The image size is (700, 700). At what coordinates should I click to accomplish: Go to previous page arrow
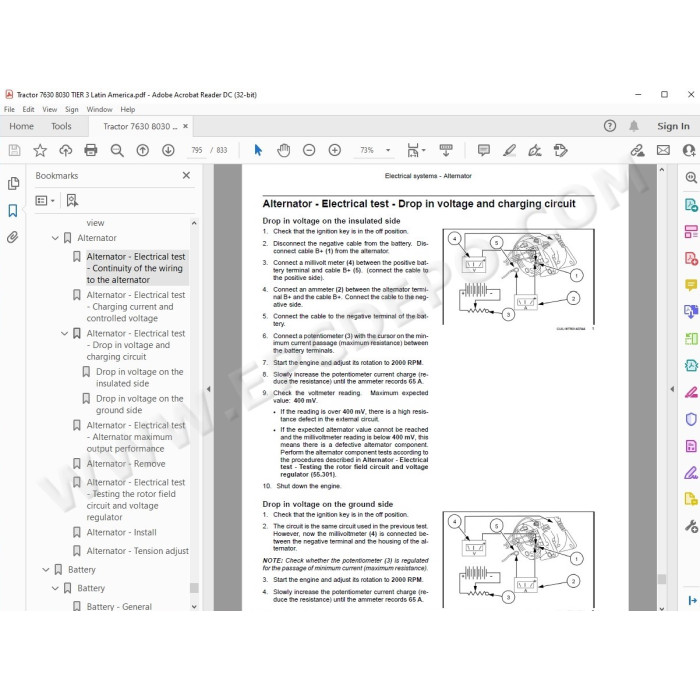142,150
